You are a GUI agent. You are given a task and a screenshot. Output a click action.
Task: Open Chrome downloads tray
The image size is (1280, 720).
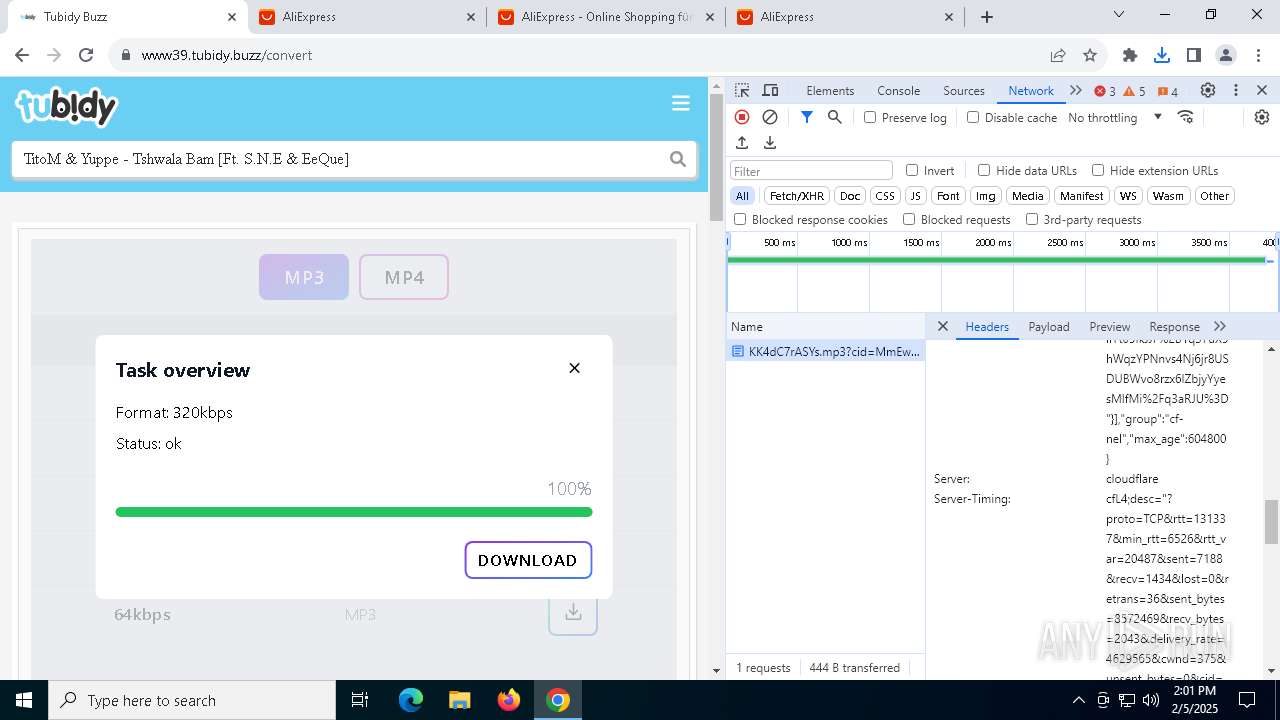coord(1162,55)
